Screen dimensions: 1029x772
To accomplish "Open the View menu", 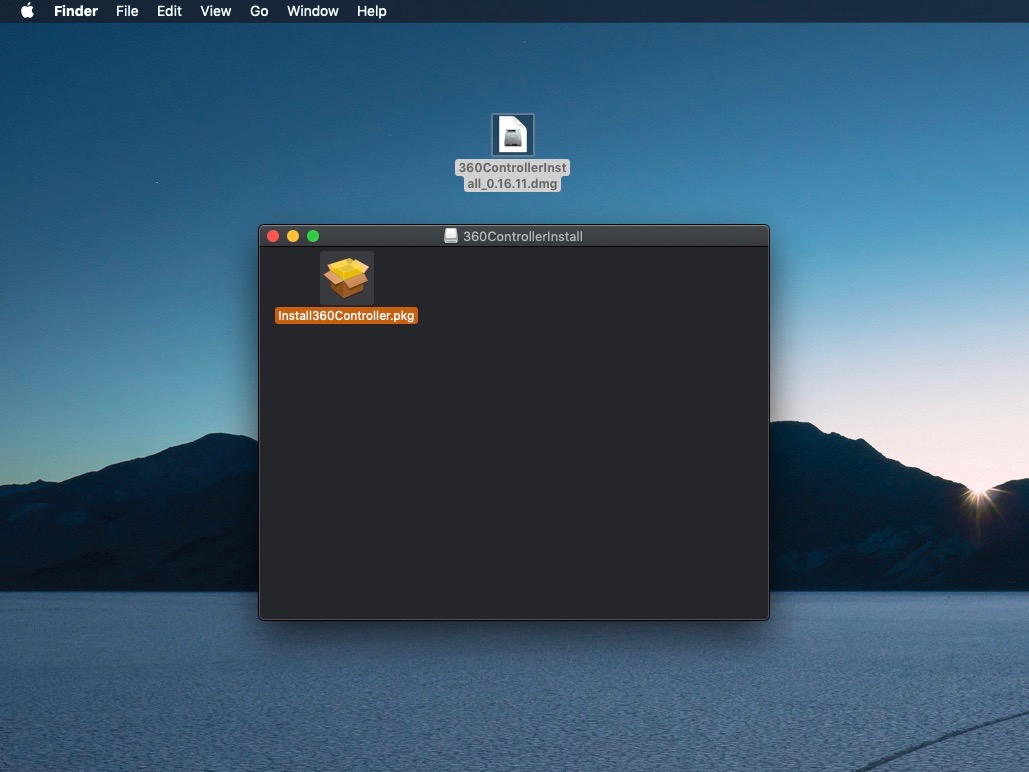I will pos(215,11).
